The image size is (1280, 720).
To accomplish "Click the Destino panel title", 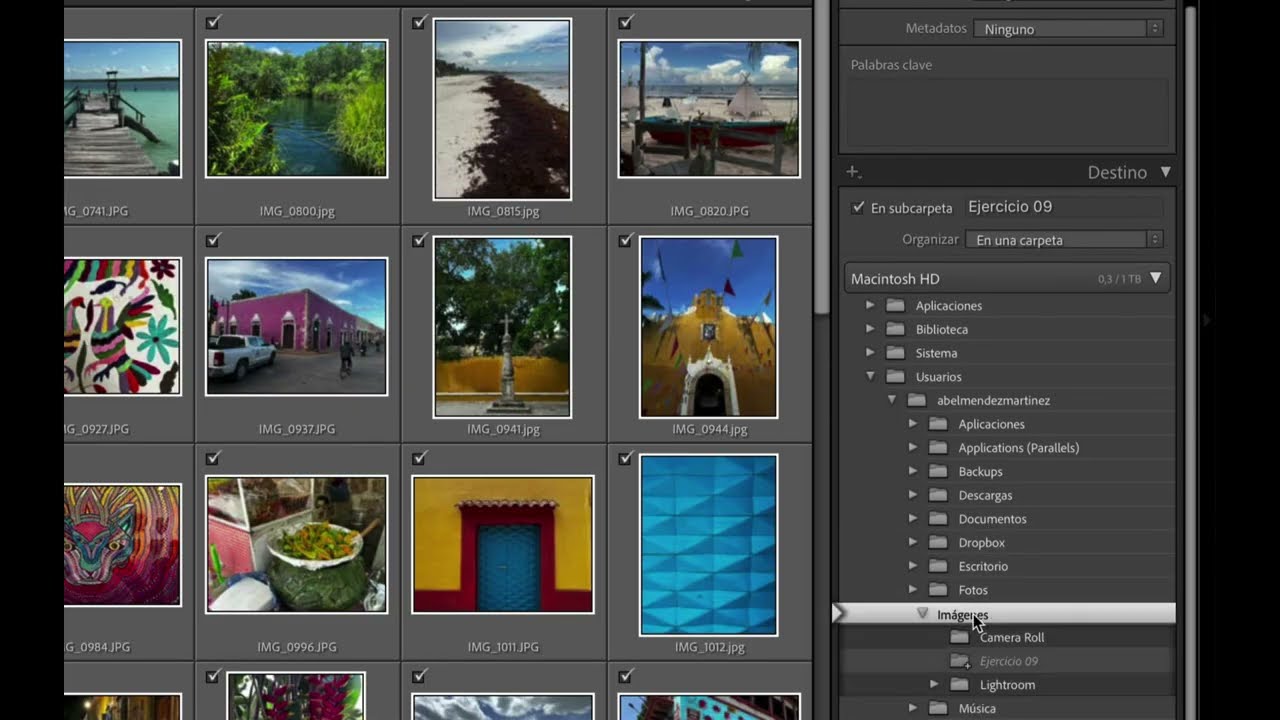I will point(1117,173).
